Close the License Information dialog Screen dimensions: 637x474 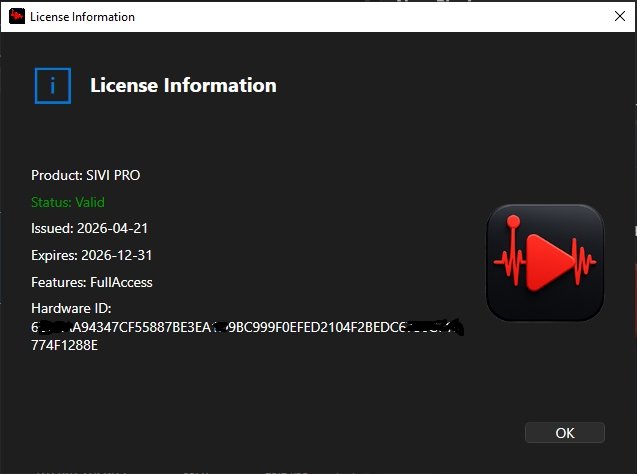620,16
